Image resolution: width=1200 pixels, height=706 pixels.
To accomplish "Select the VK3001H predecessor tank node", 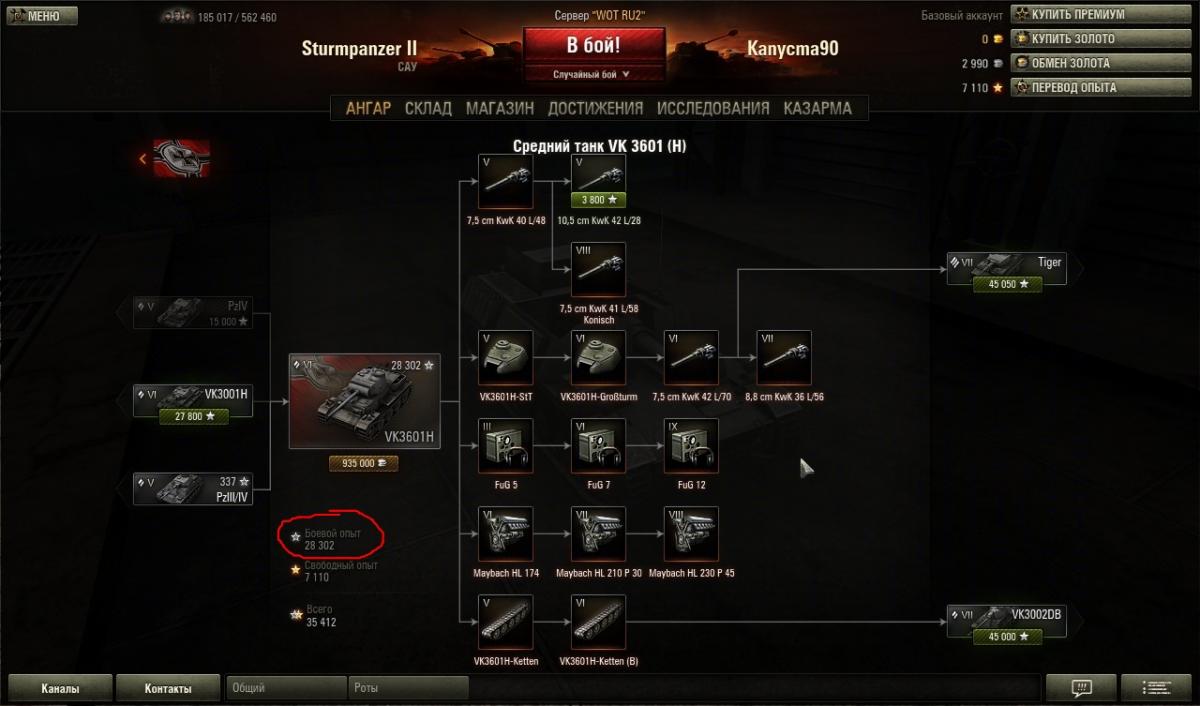I will (x=194, y=404).
